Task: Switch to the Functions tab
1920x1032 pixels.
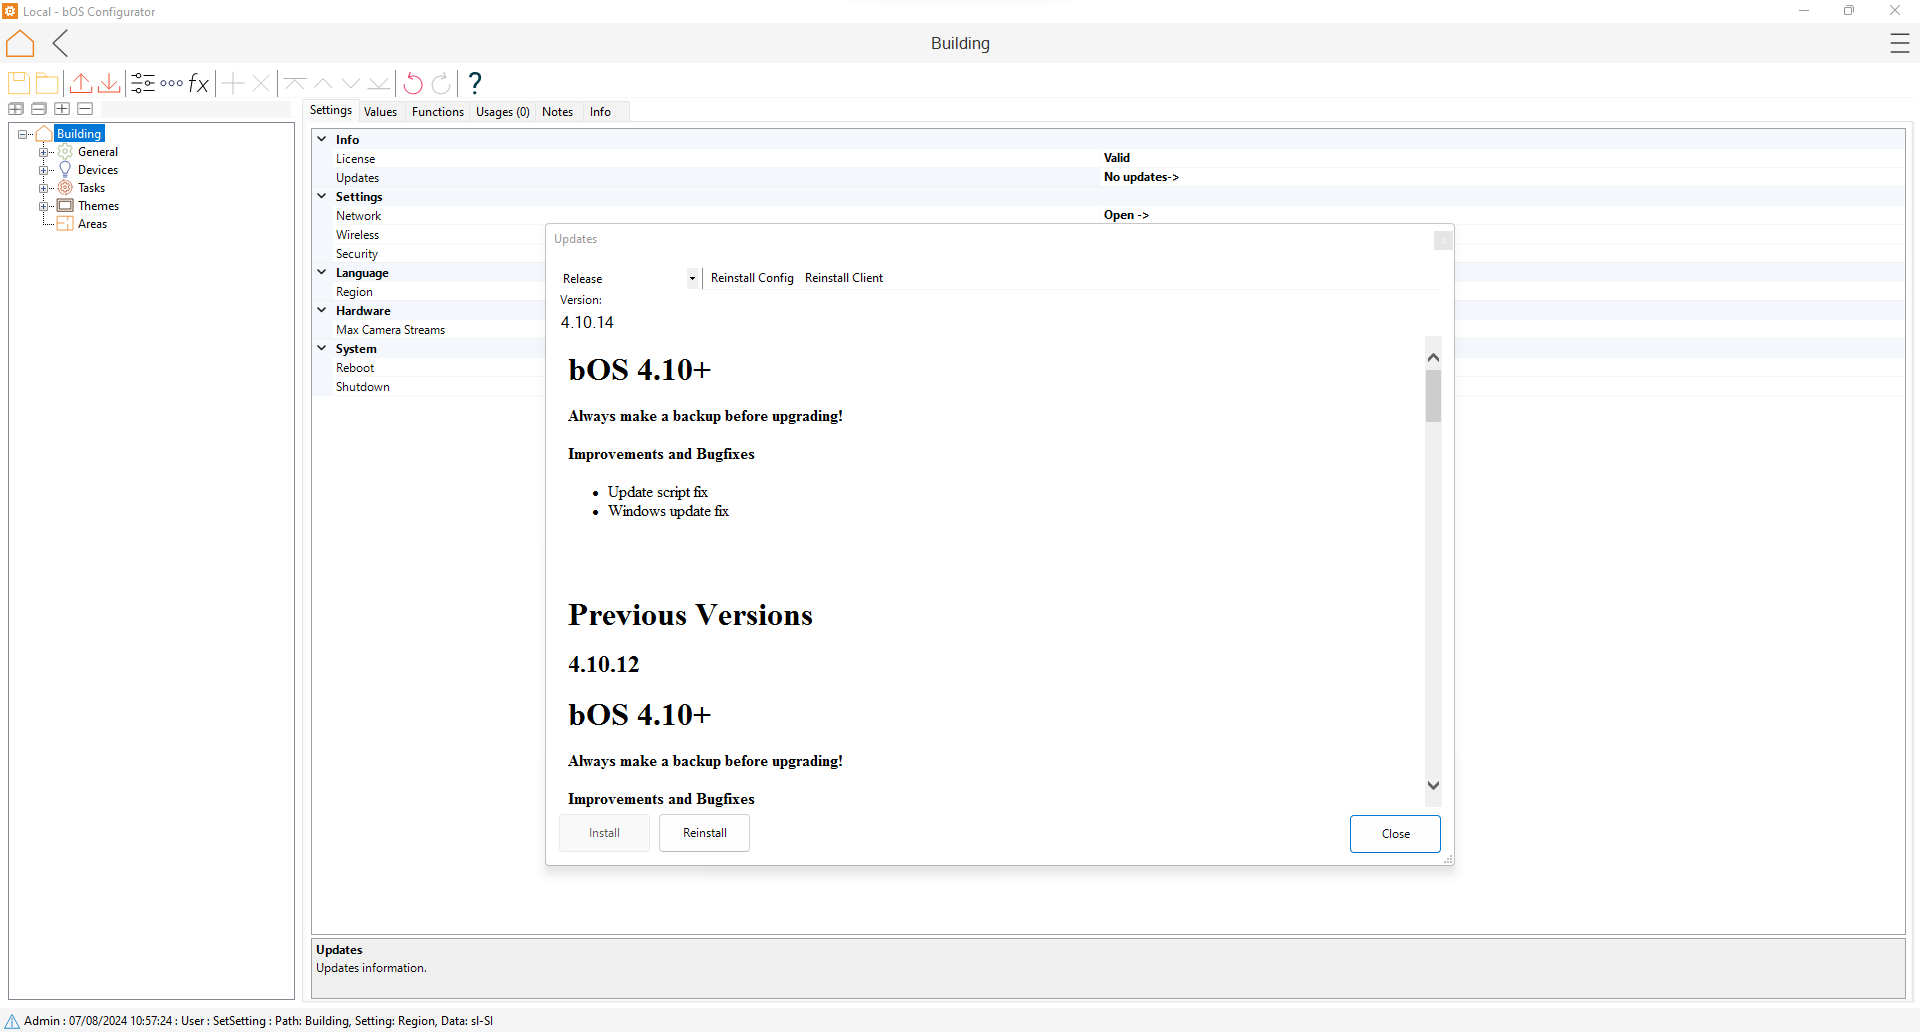Action: [x=438, y=112]
